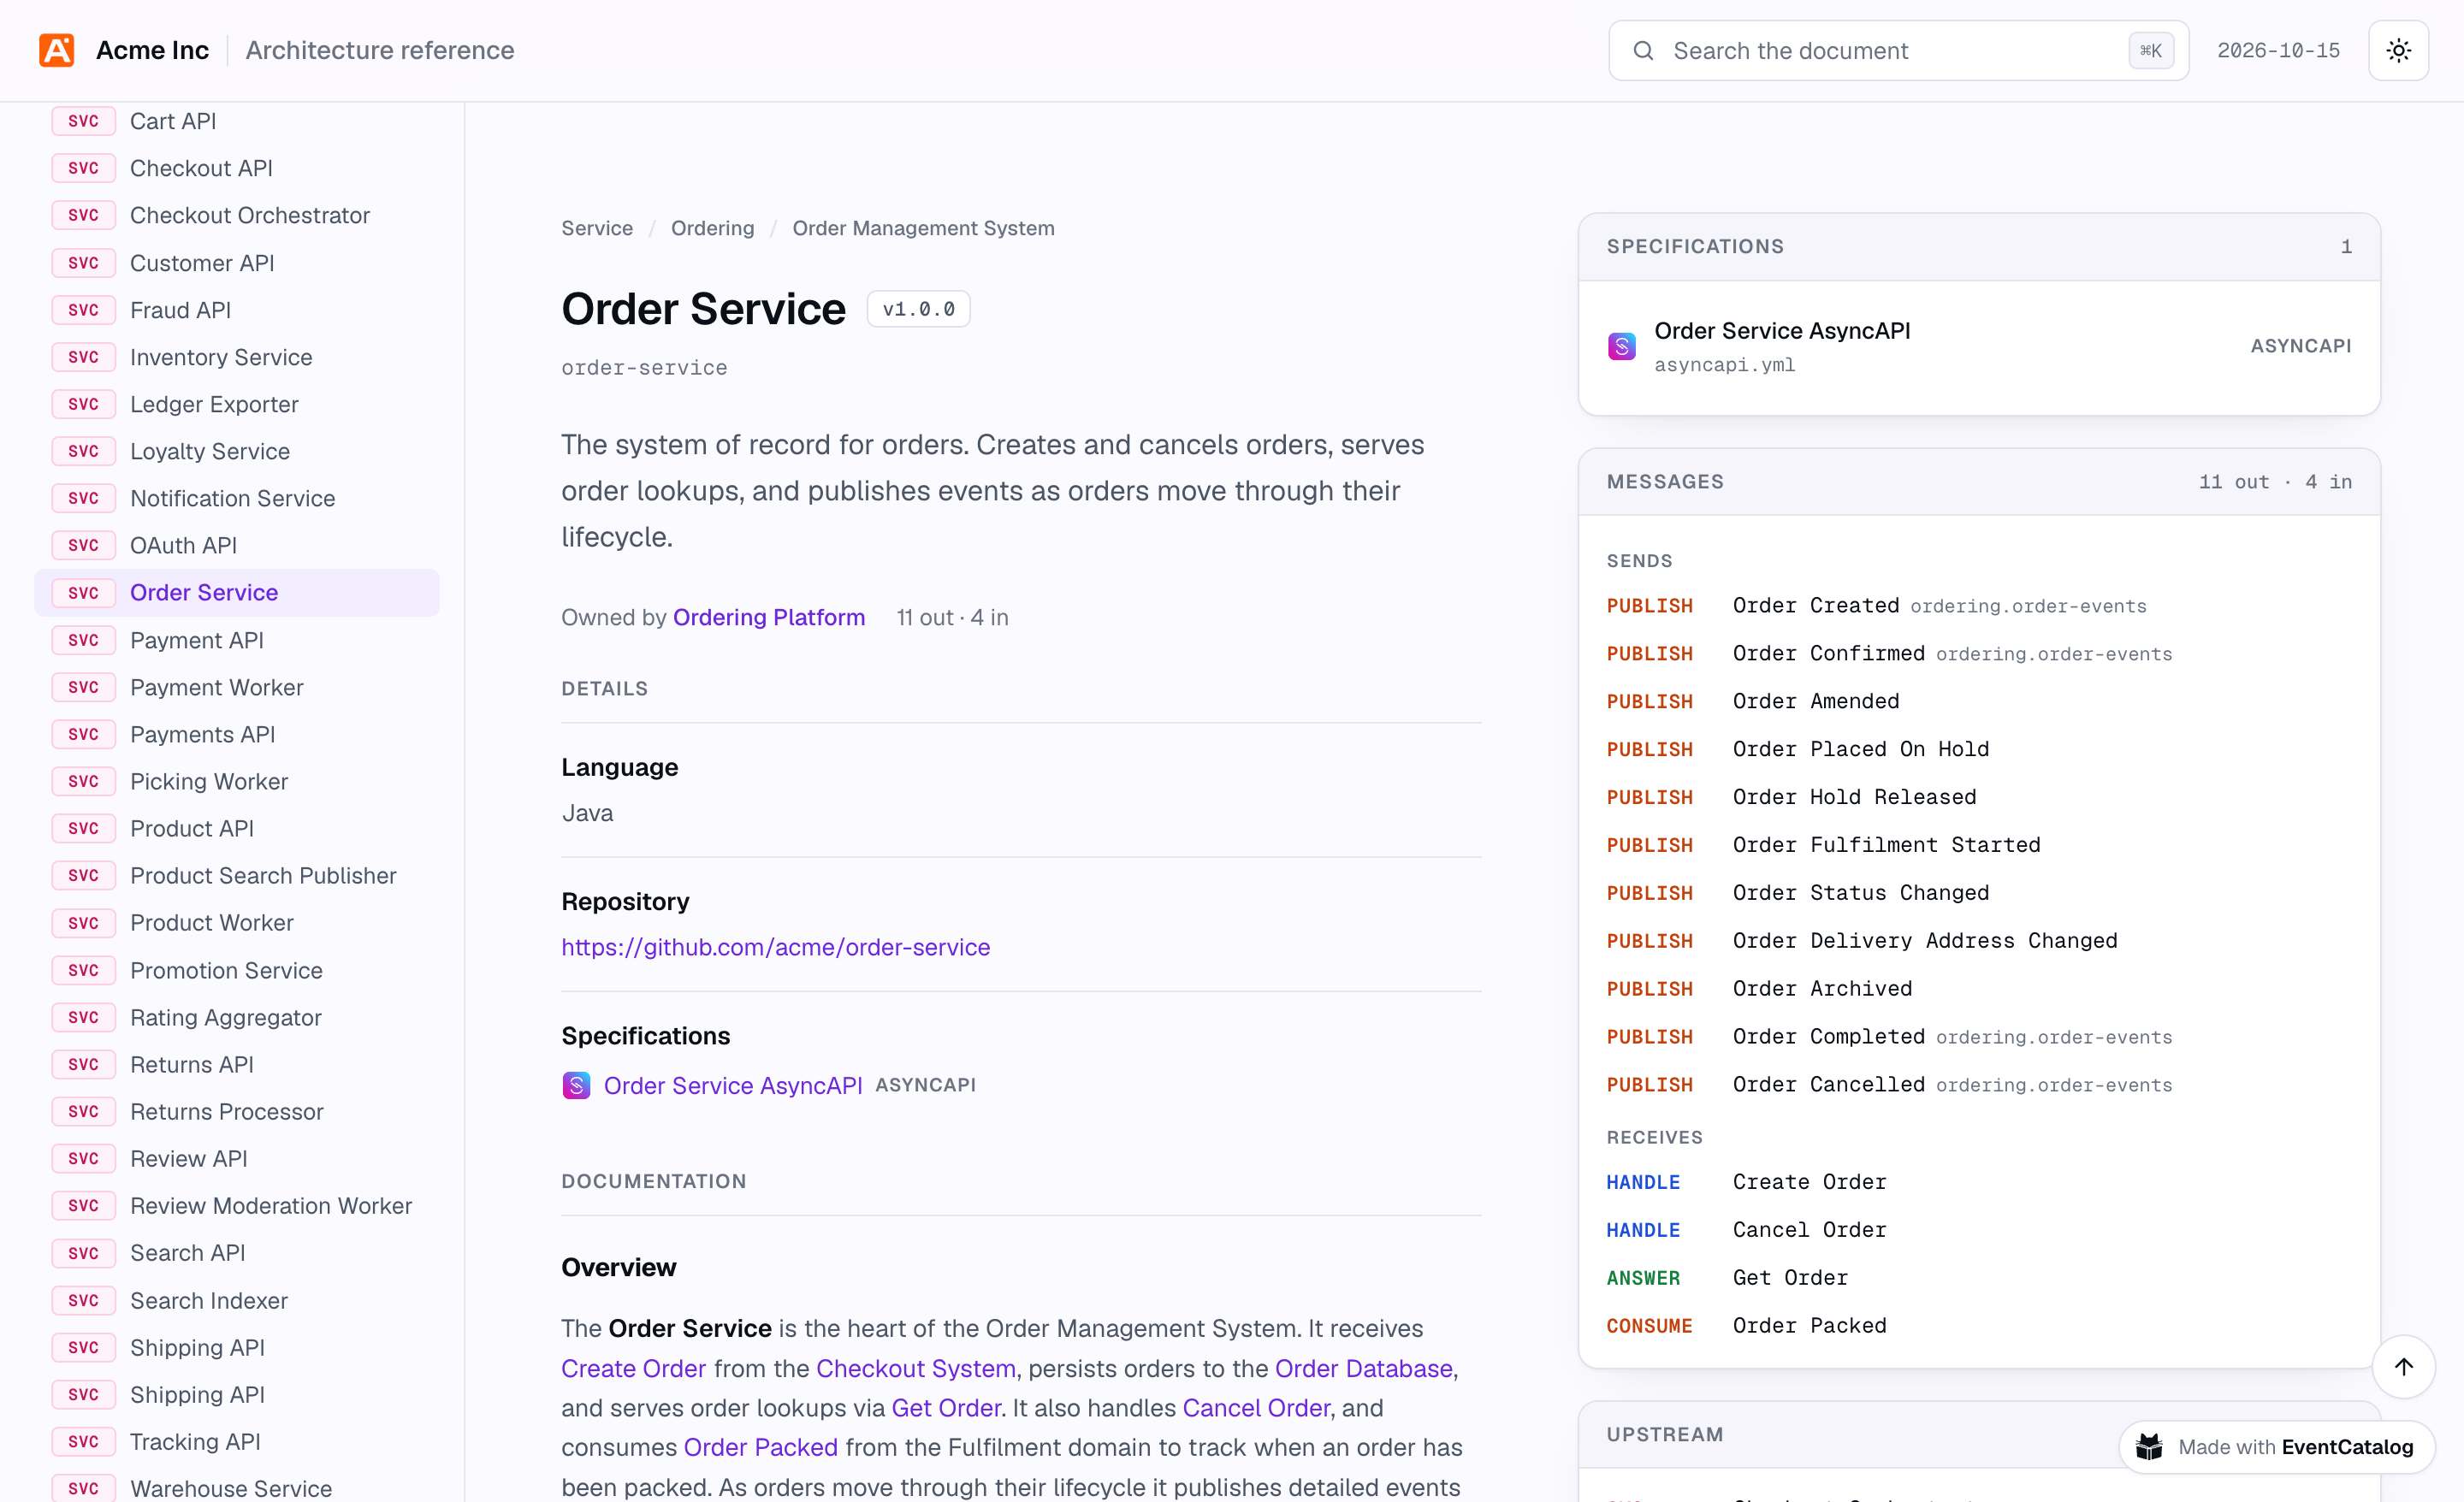Select Payments API in the sidebar
The image size is (2464, 1502).
point(236,734)
